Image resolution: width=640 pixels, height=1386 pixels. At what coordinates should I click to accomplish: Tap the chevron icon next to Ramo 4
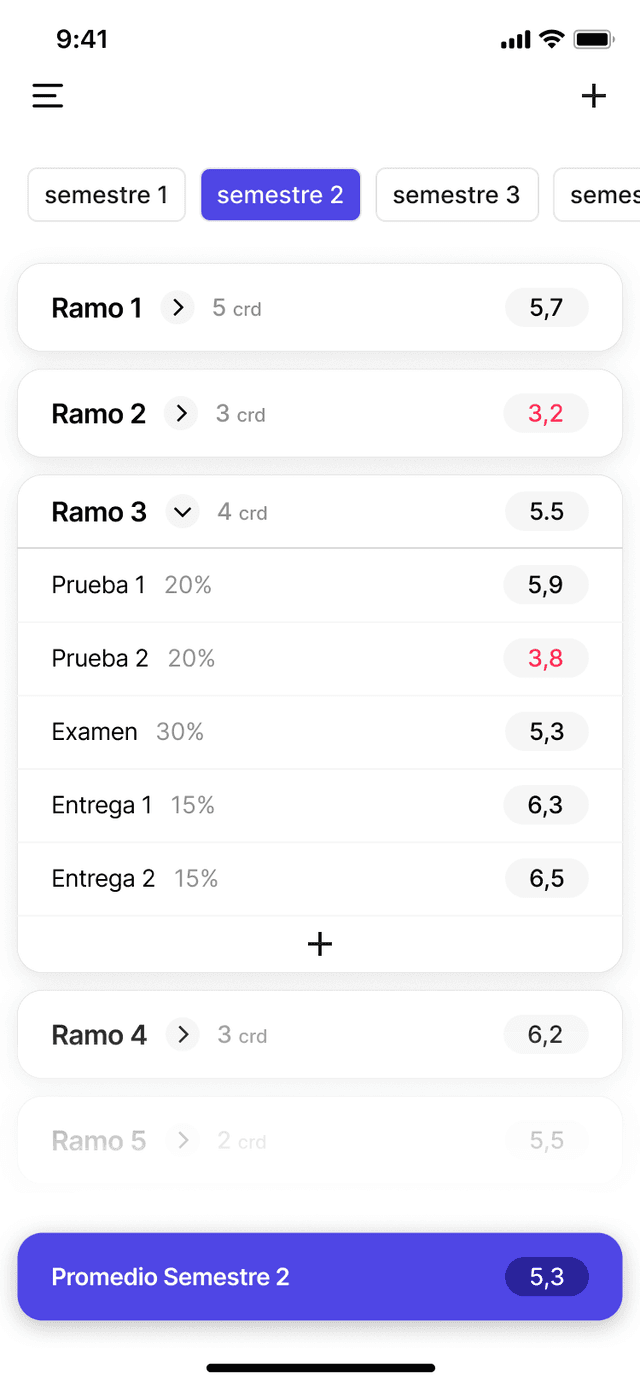(x=182, y=1035)
